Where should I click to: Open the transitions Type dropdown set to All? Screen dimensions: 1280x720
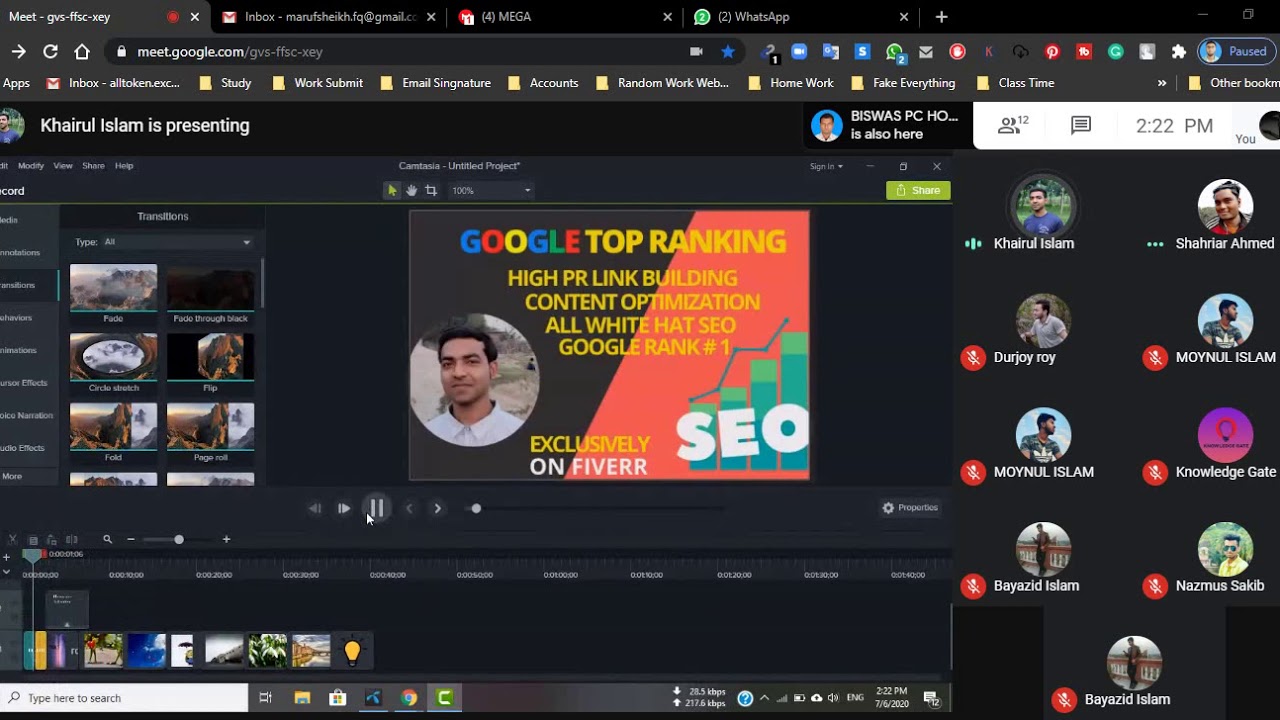[177, 242]
